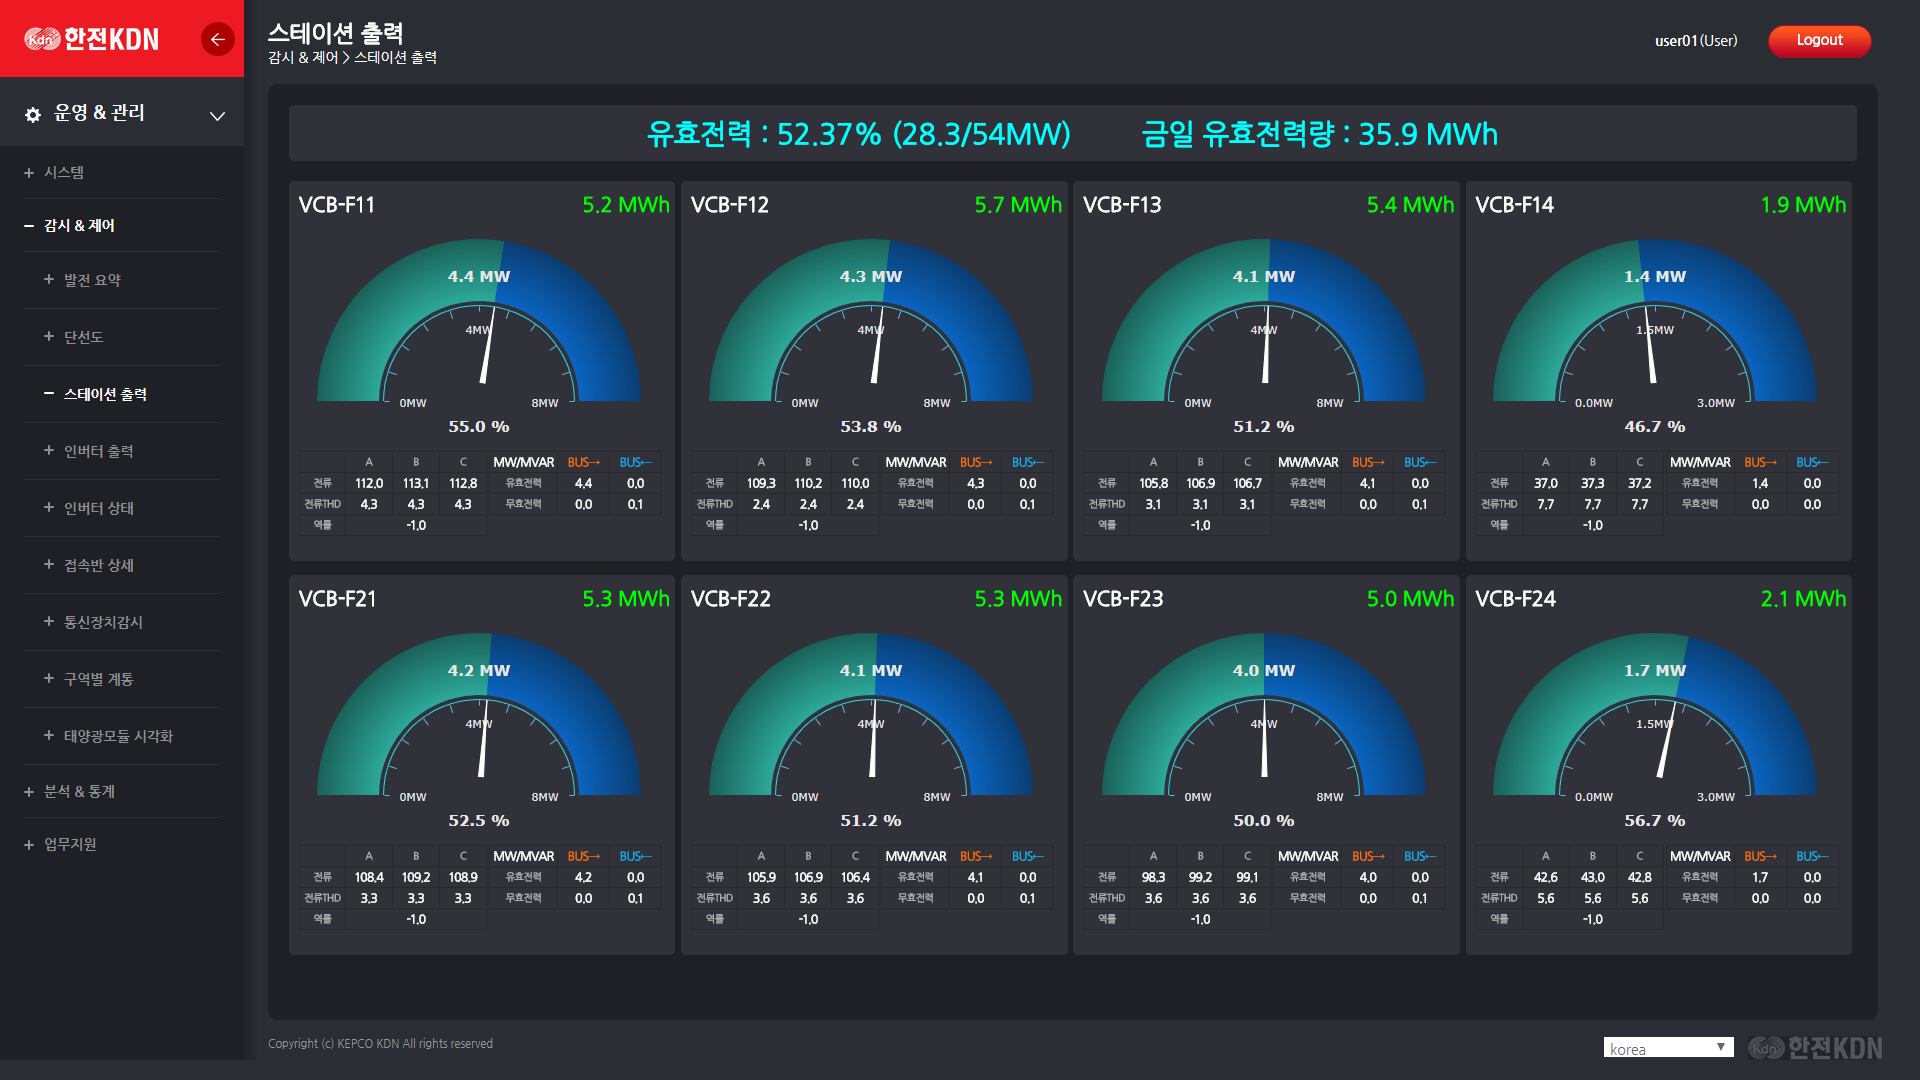Screen dimensions: 1920x1080
Task: Click the 유효전력 52.37% summary text
Action: coord(859,133)
